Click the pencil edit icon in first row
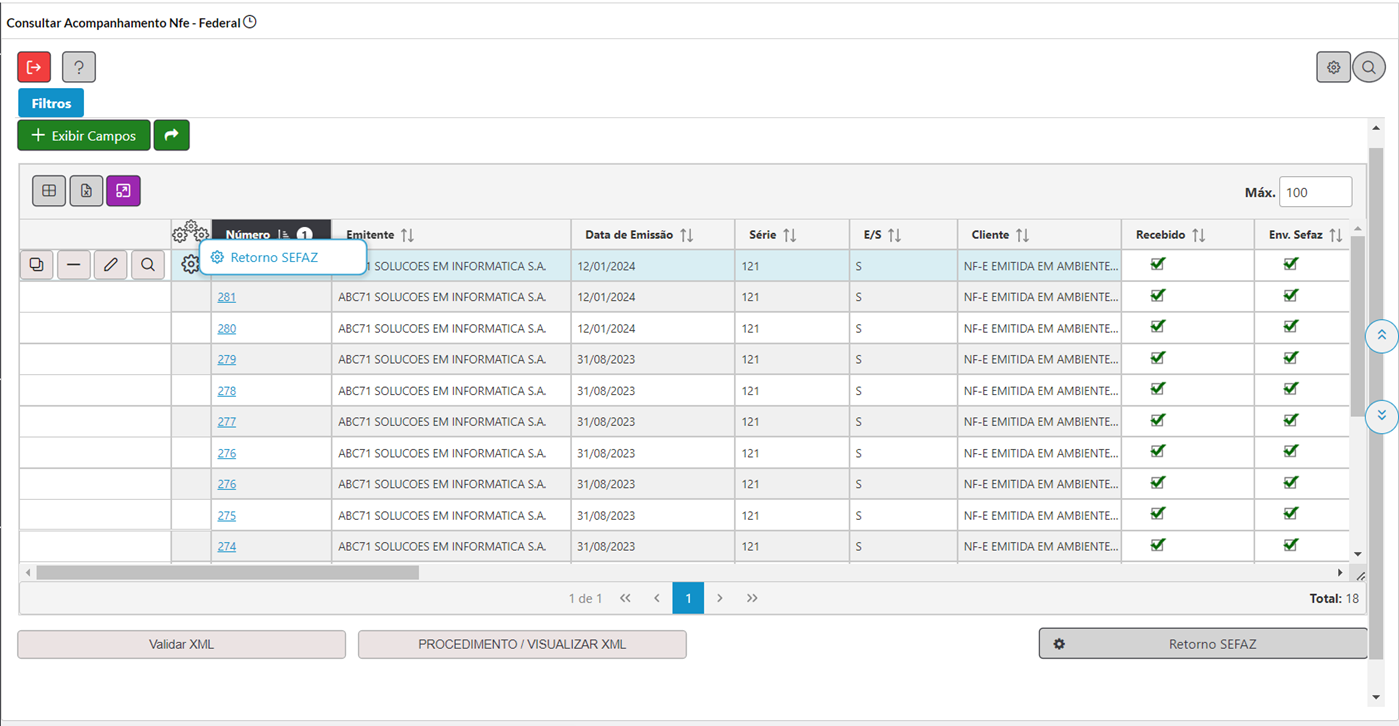 (x=111, y=265)
